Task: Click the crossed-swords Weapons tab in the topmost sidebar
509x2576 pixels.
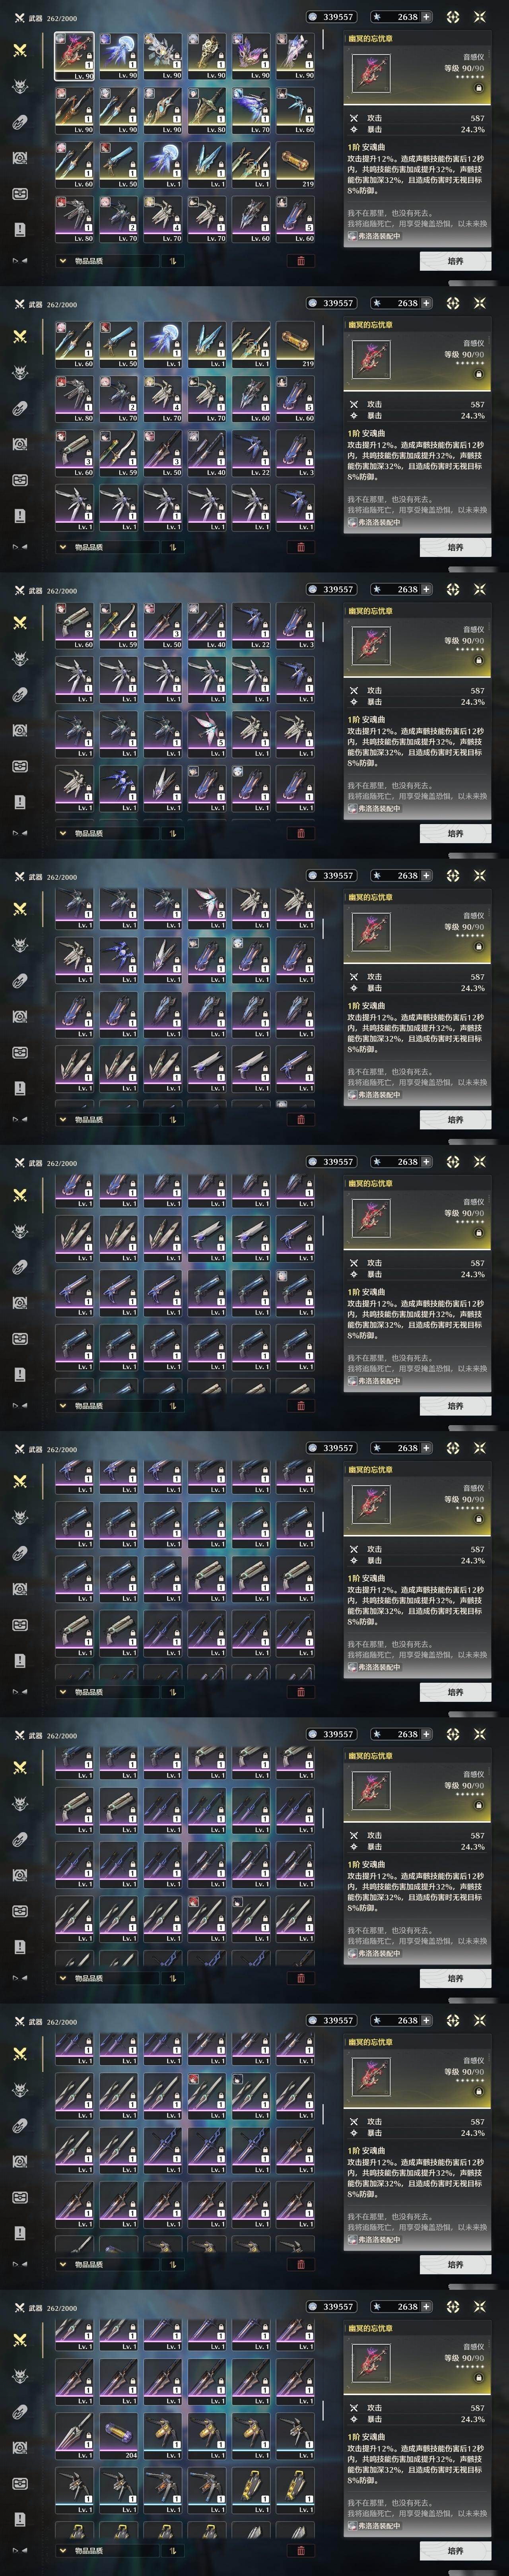Action: (20, 50)
